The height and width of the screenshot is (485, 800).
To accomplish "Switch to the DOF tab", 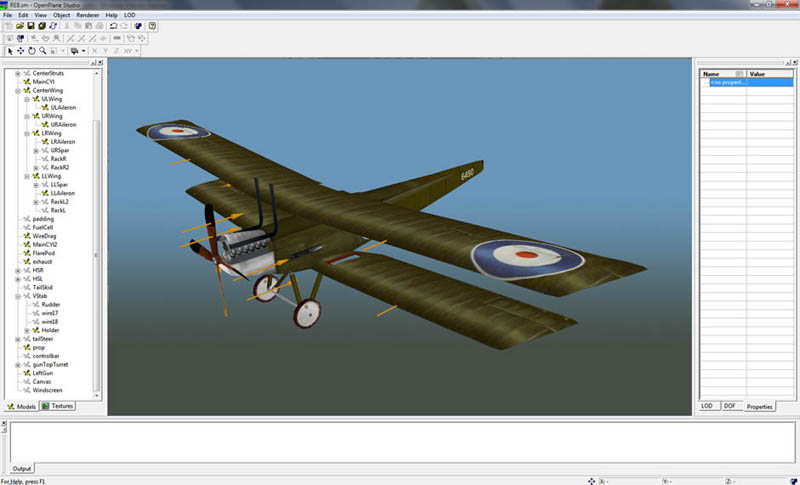I will coord(730,406).
